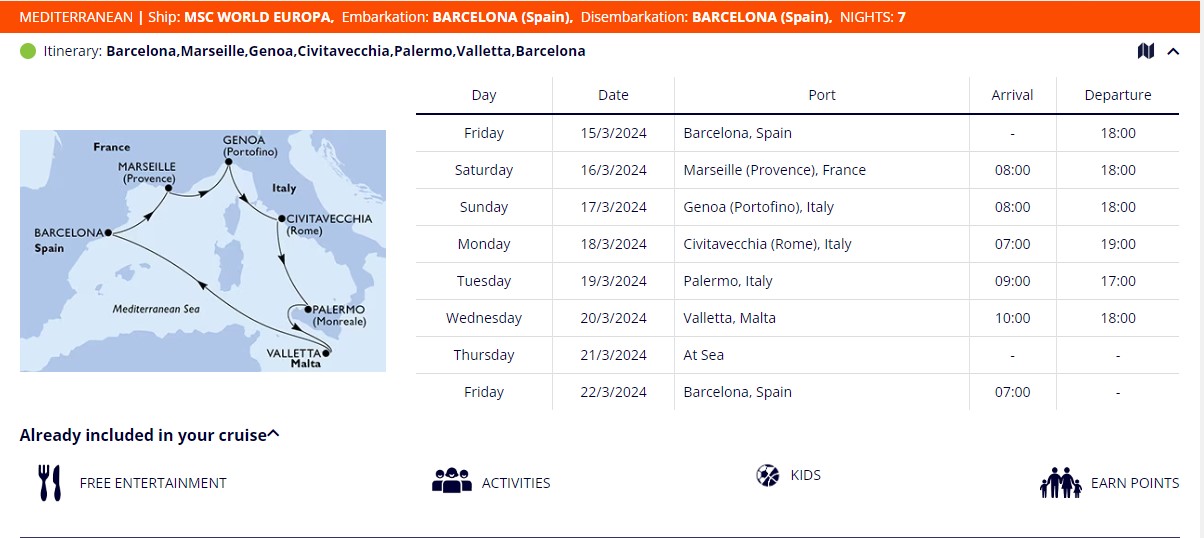Click the fork and knife icon
Image resolution: width=1204 pixels, height=538 pixels.
click(50, 483)
